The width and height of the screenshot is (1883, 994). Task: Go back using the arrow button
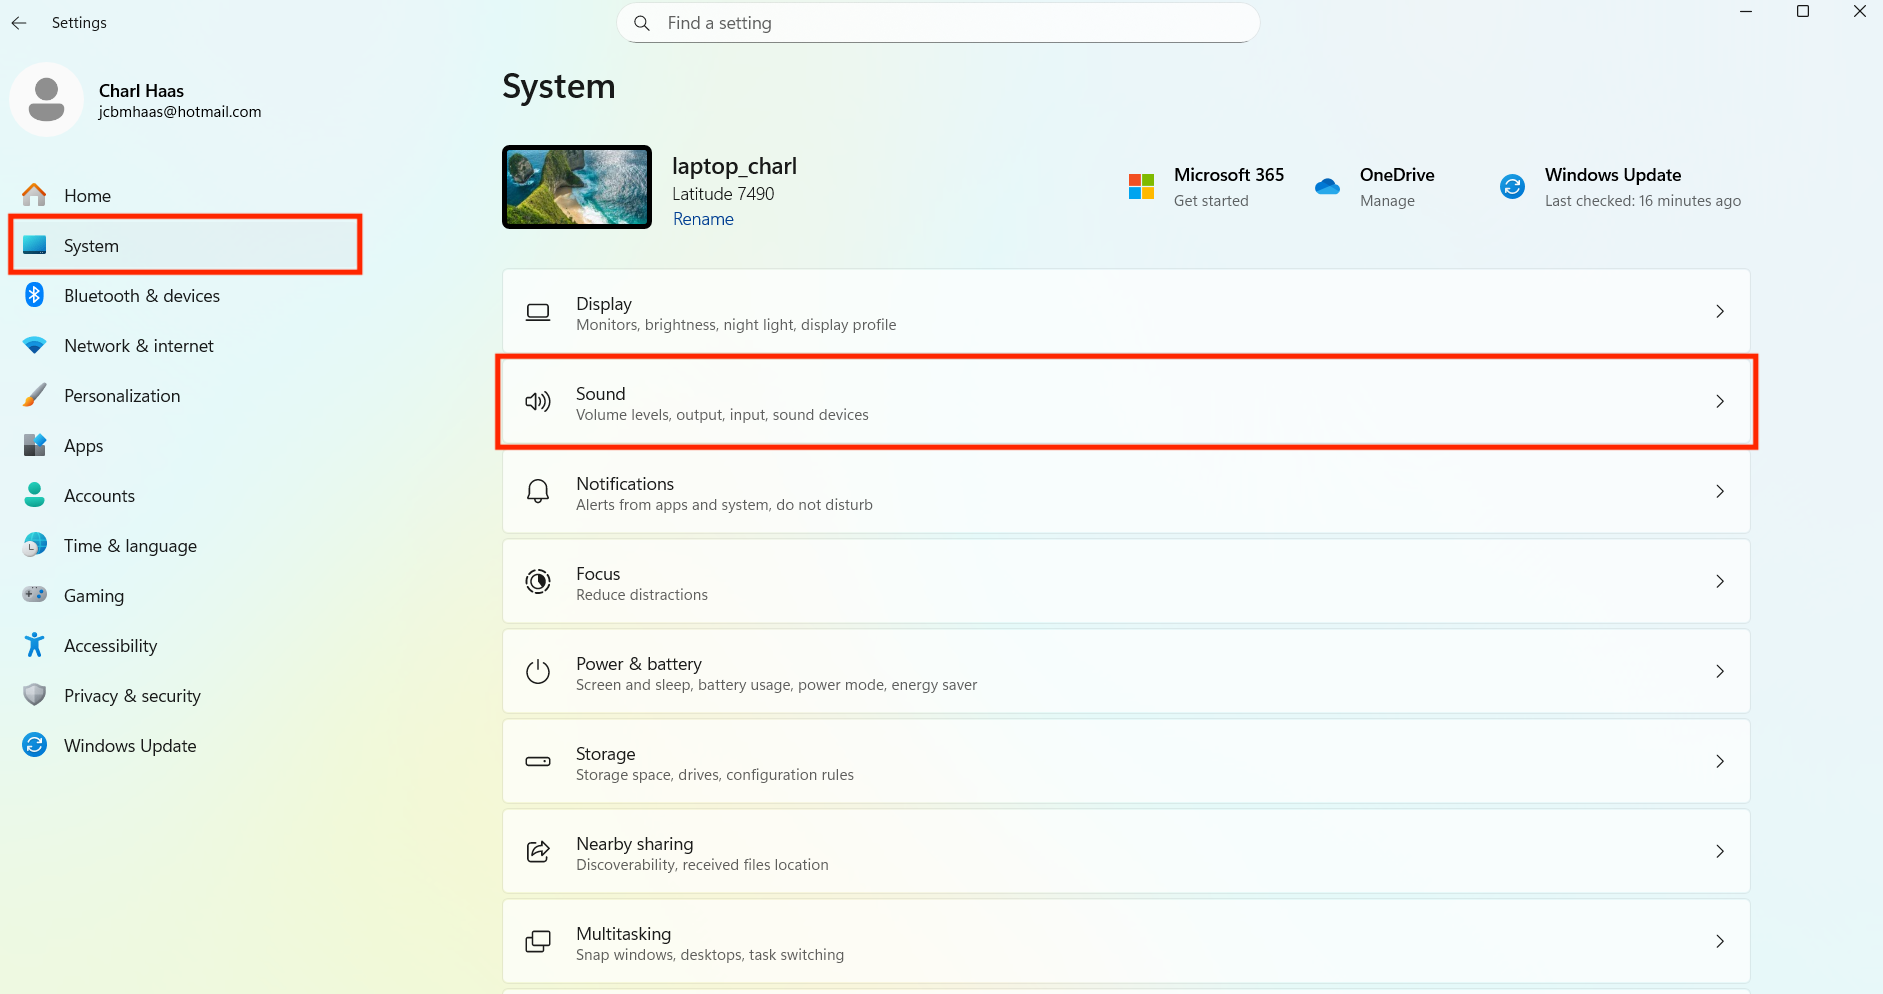point(19,22)
